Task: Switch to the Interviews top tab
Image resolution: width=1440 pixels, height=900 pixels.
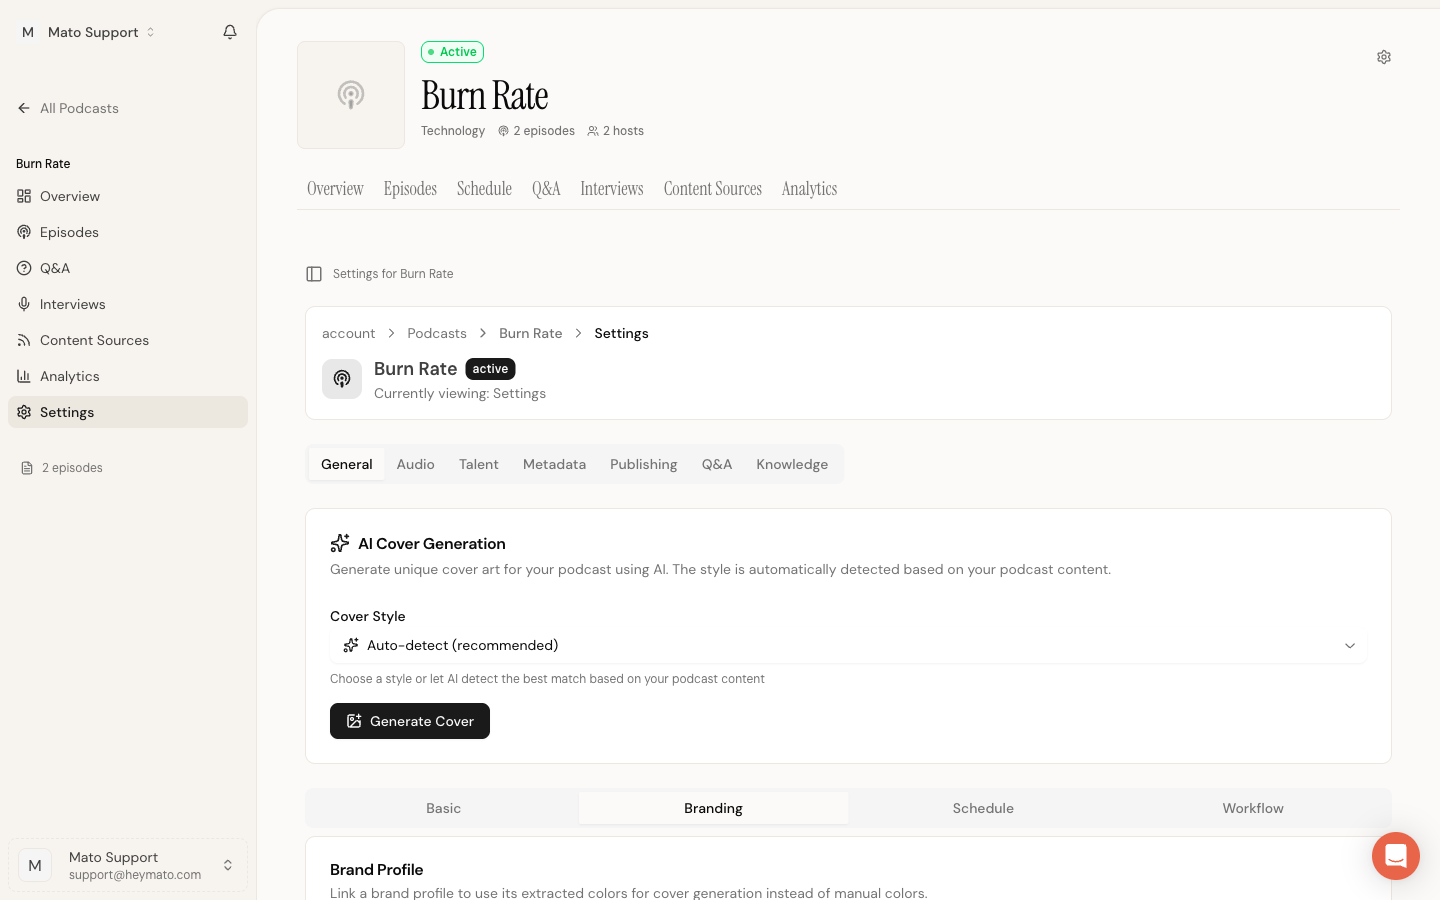Action: click(612, 189)
